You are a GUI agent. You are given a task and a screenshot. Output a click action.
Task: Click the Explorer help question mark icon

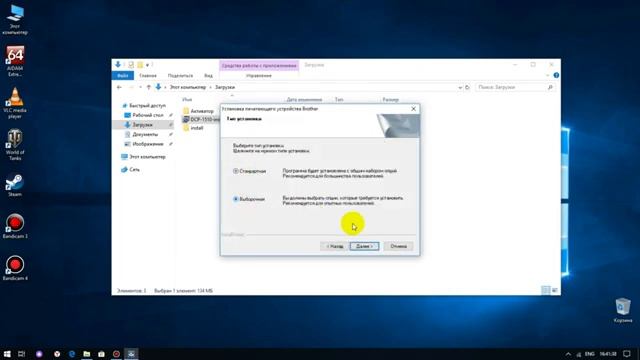556,76
